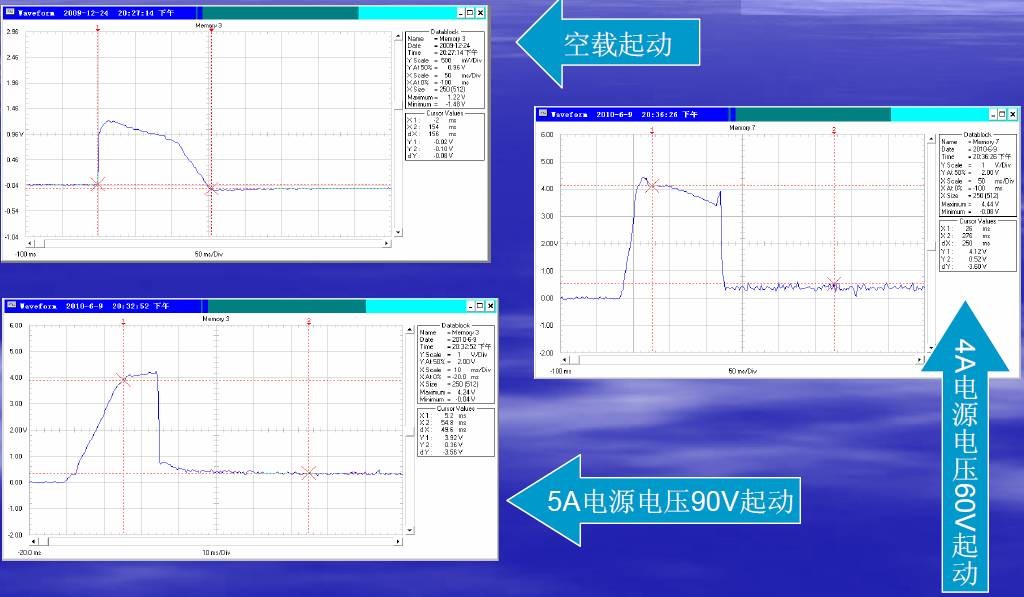
Task: Click the 2009-12-24 waveform window system icon
Action: 11,13
